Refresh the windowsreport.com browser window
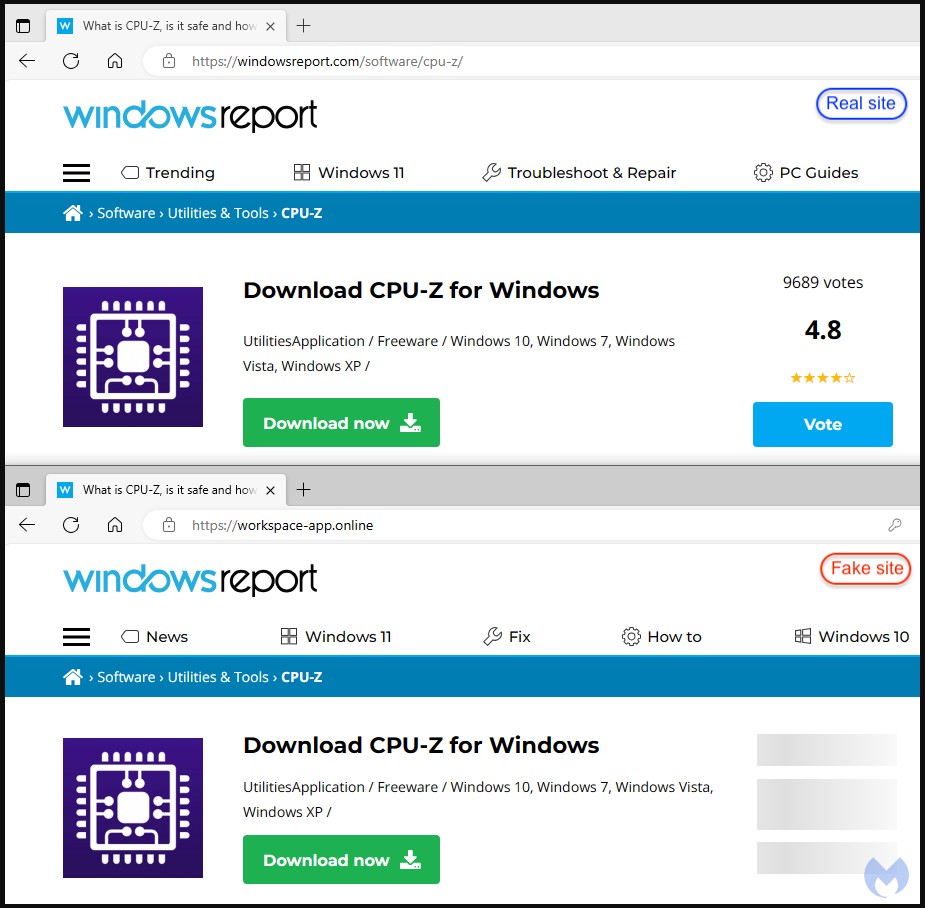Image resolution: width=925 pixels, height=908 pixels. [71, 61]
